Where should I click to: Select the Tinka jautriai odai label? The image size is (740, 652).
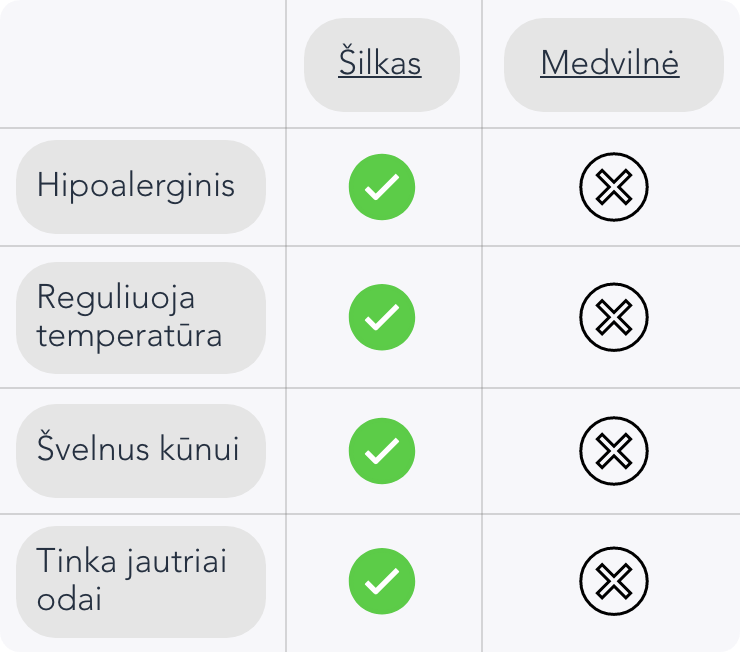click(x=132, y=580)
